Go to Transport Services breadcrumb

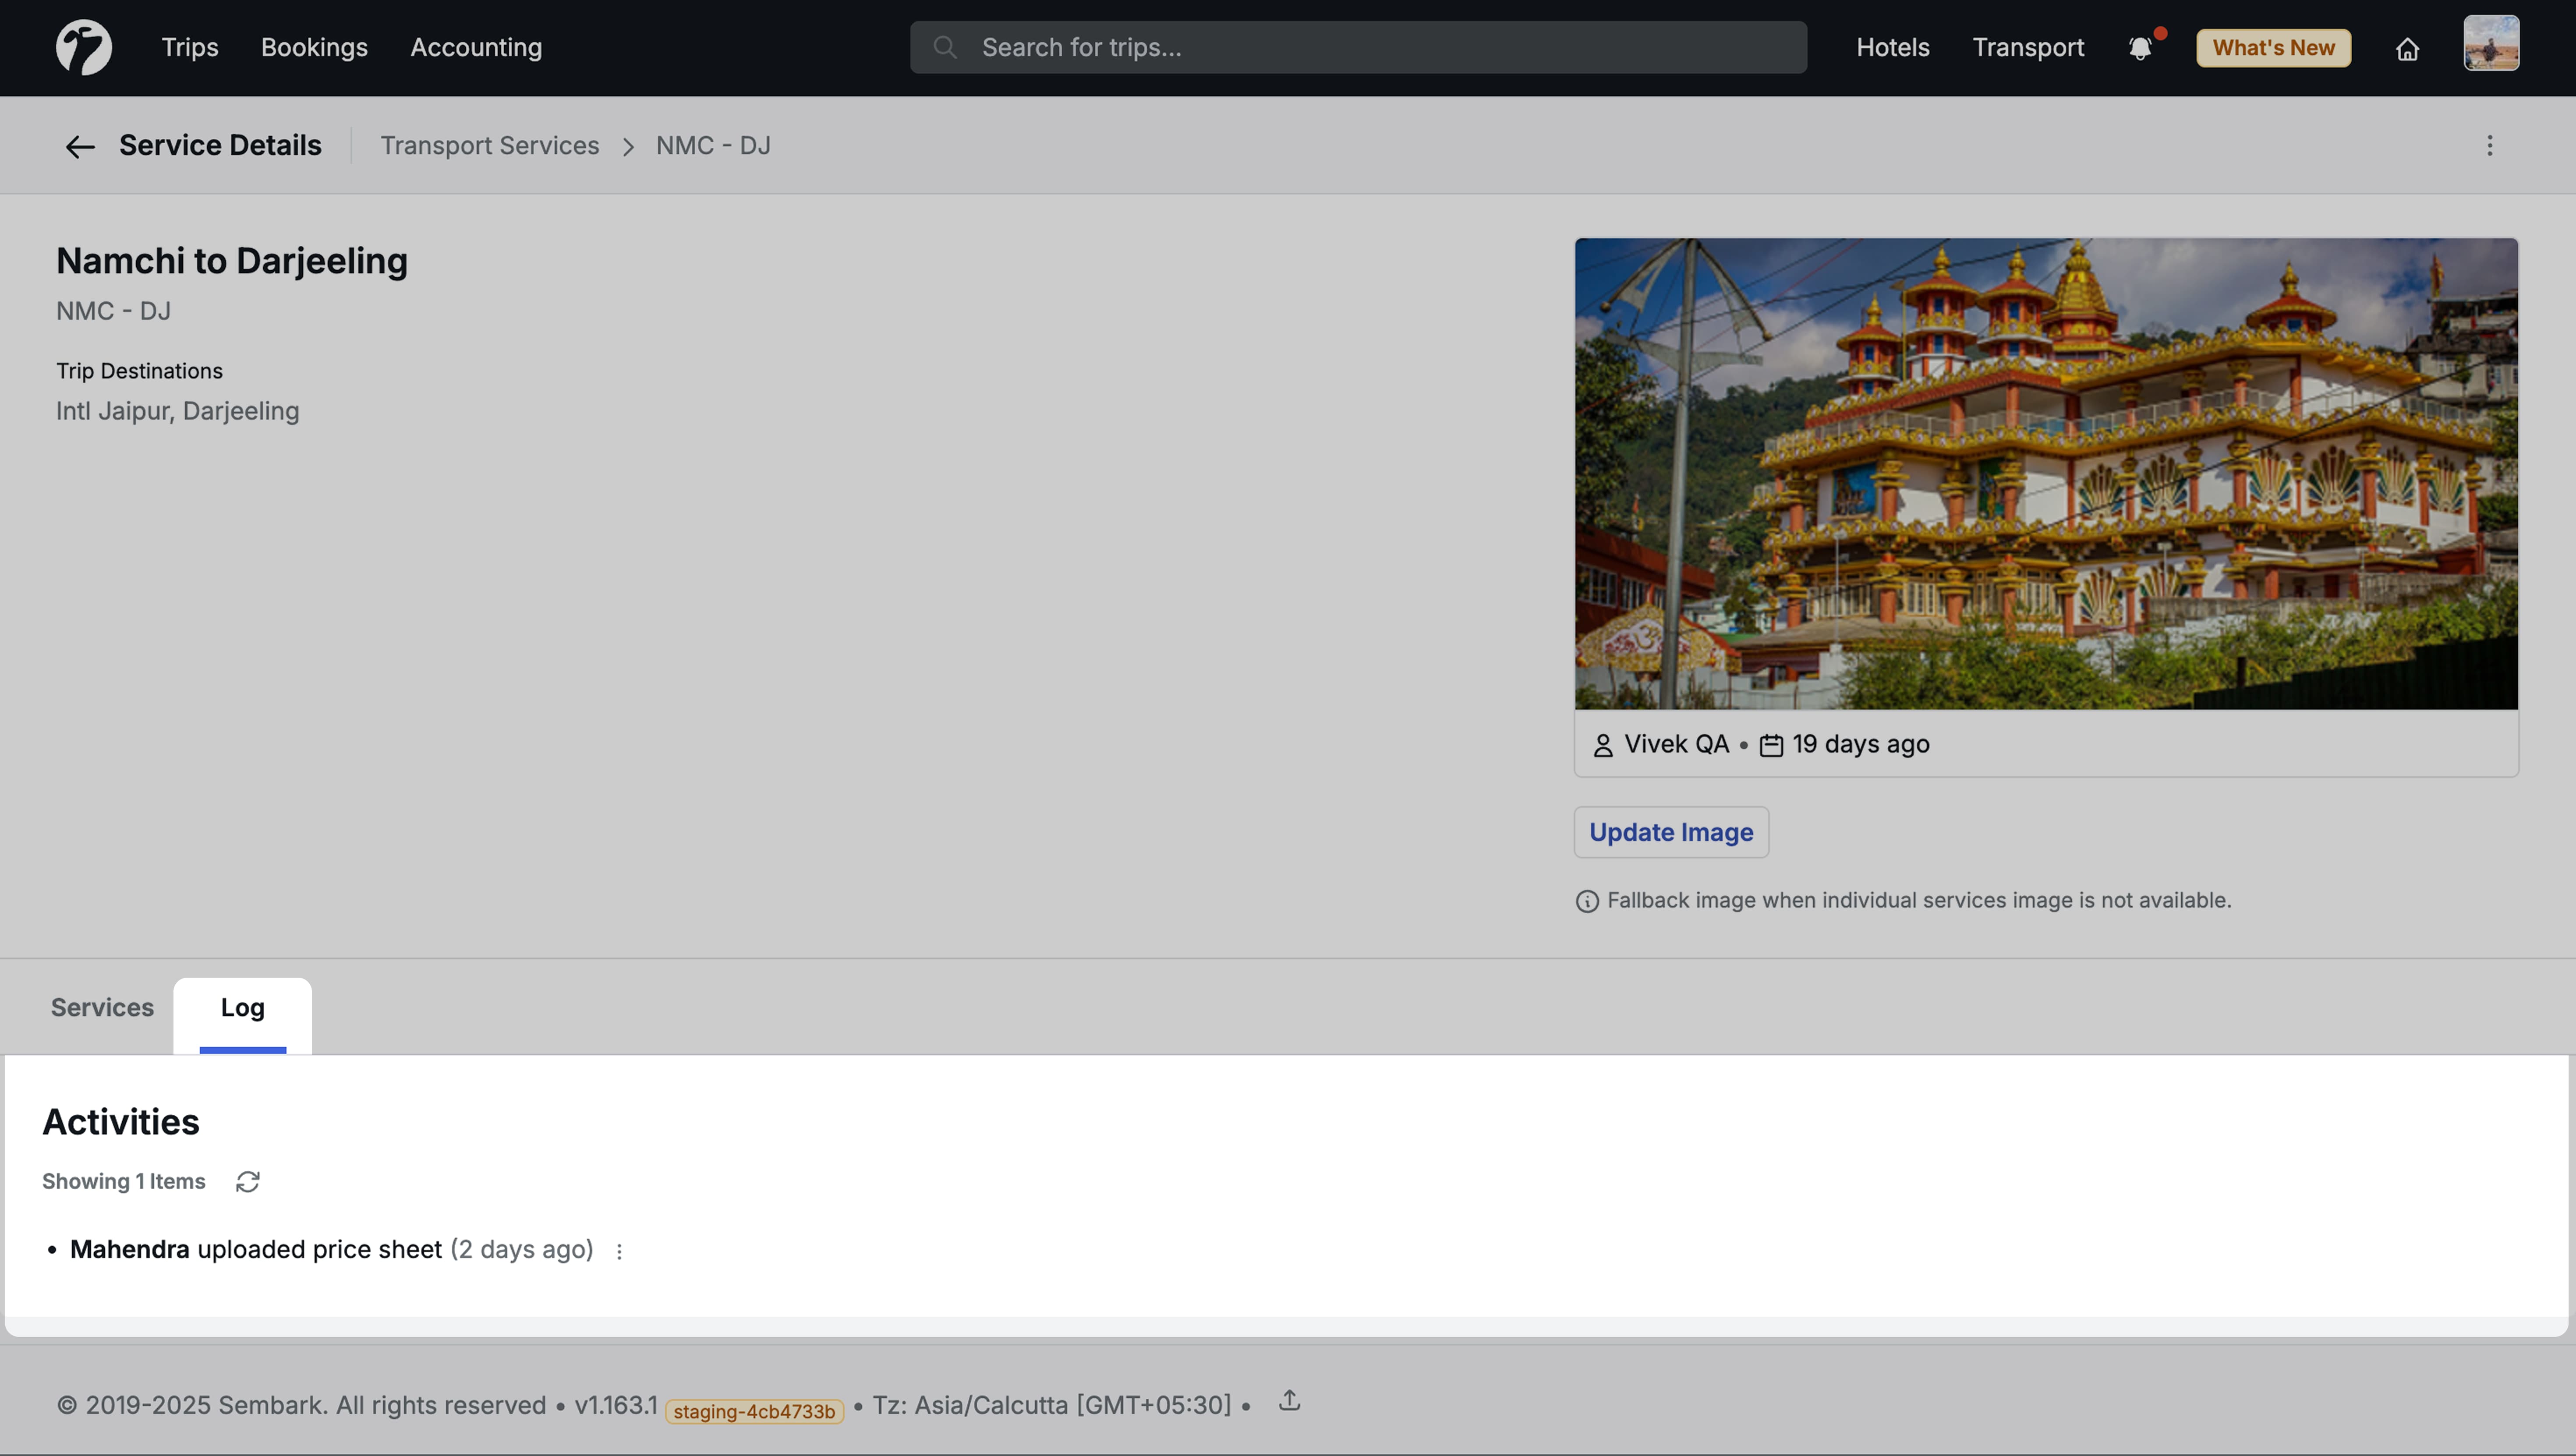coord(489,146)
